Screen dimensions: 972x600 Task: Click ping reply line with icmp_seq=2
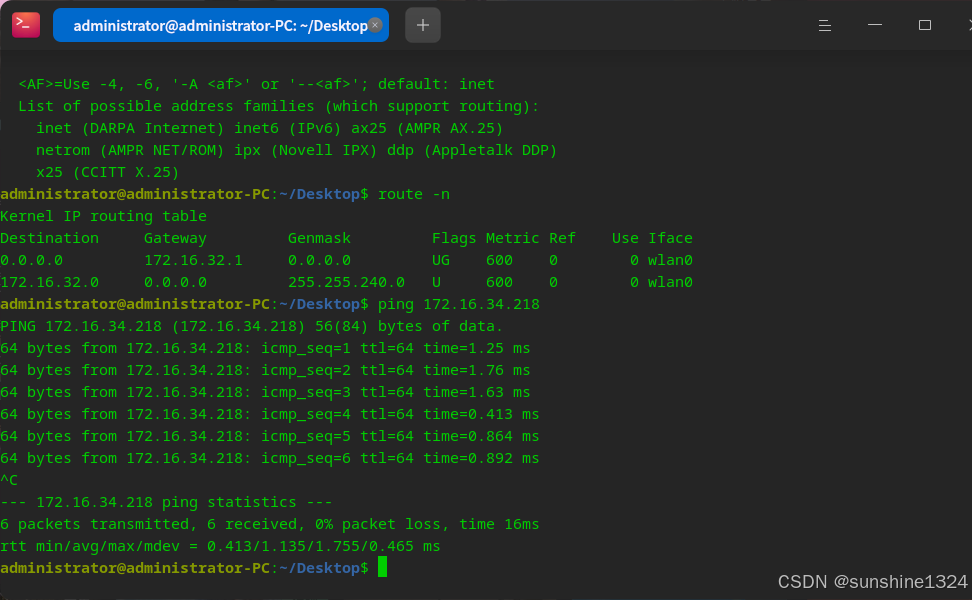pos(265,370)
